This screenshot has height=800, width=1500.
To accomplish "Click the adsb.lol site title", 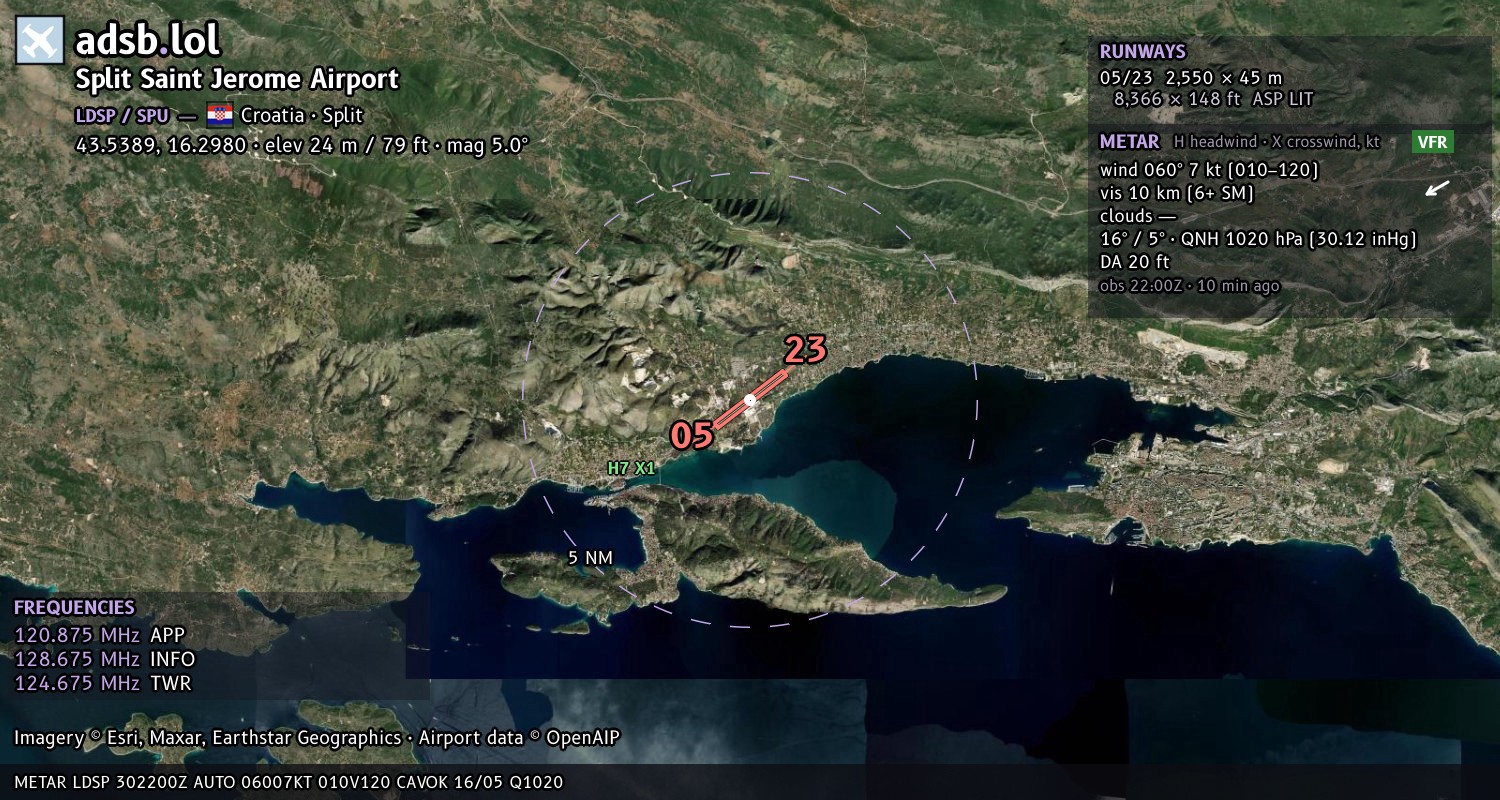I will (147, 40).
